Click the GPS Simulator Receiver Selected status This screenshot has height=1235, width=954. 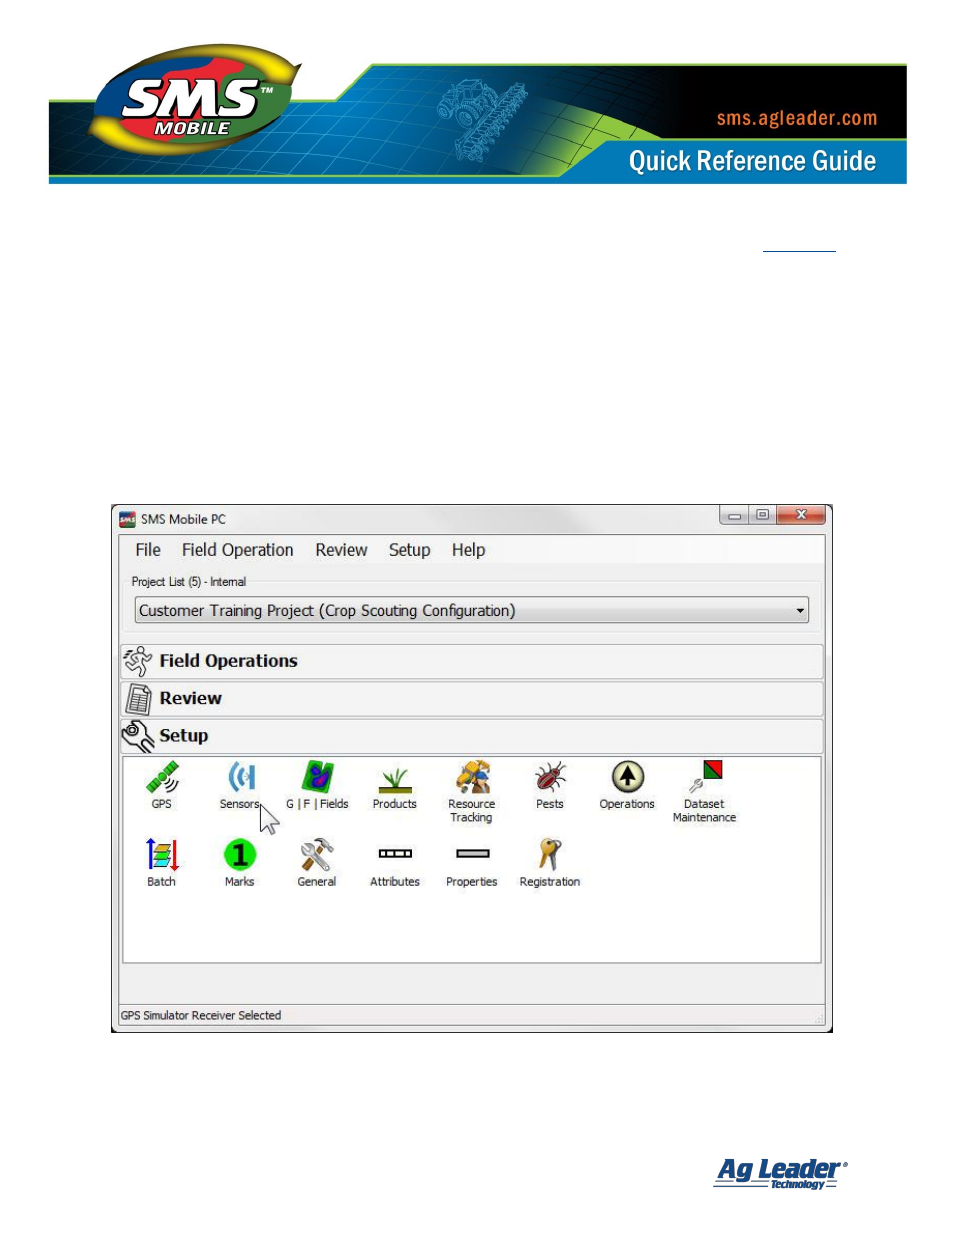pos(201,1015)
